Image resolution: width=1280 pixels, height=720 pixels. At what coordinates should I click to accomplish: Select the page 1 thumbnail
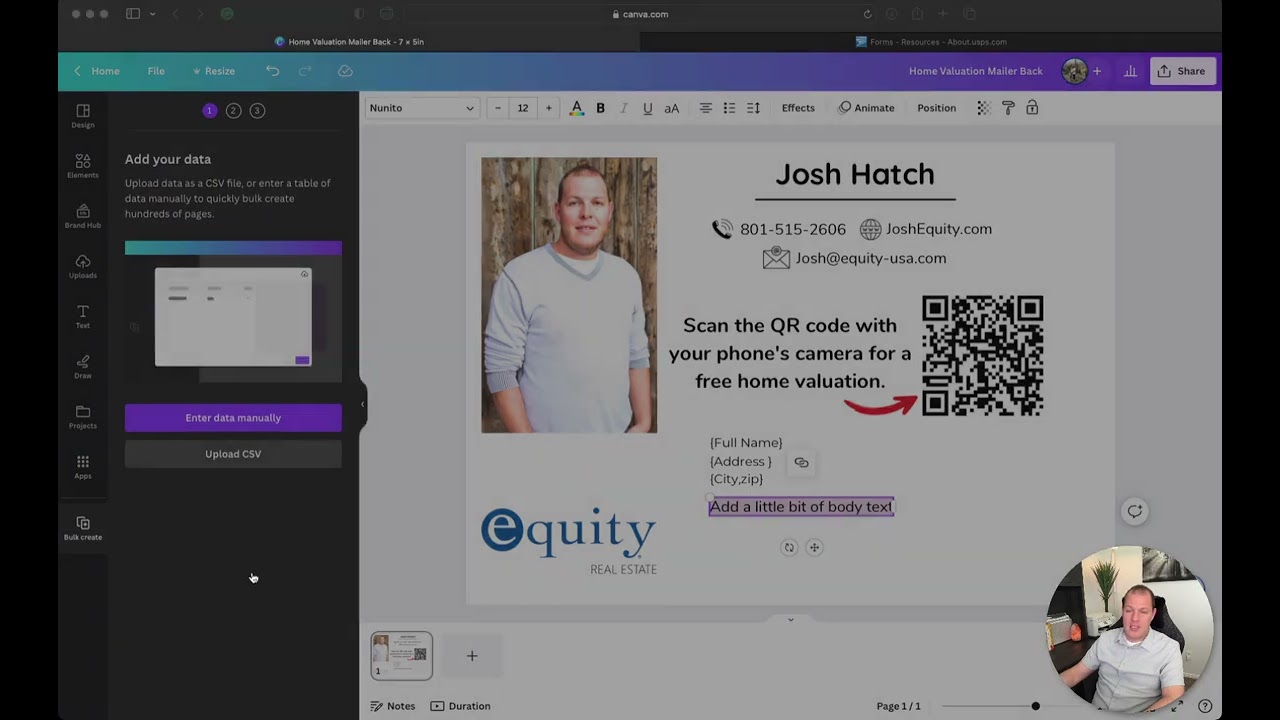pos(402,656)
